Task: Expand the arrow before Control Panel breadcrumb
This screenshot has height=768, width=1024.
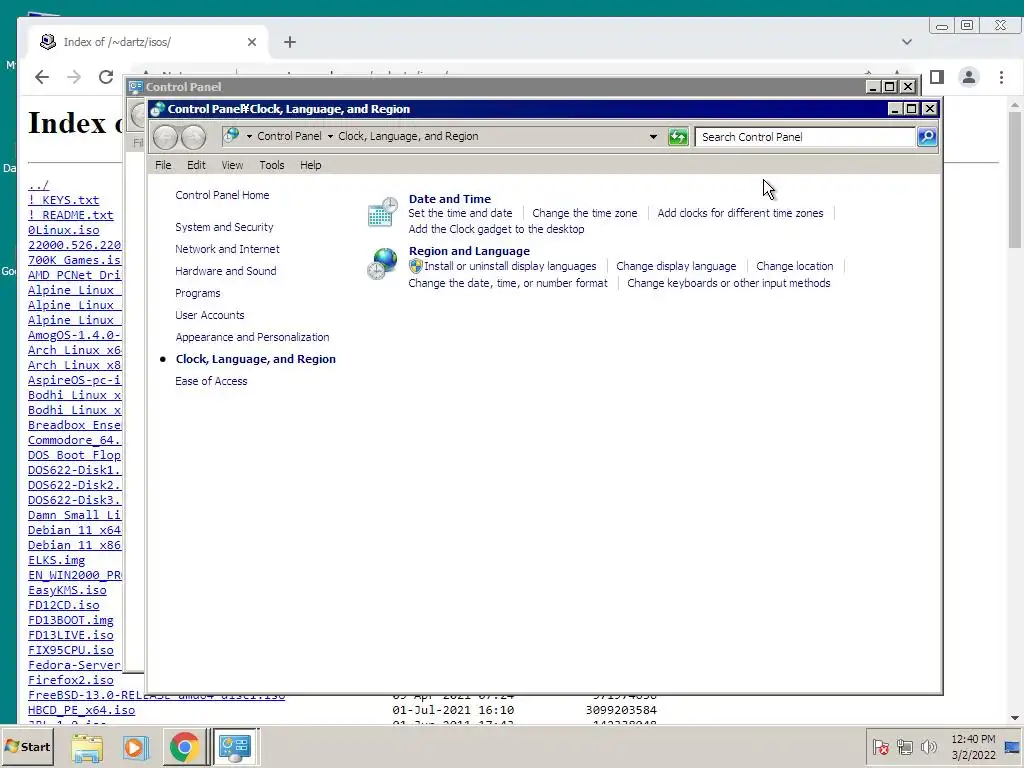Action: [x=249, y=136]
